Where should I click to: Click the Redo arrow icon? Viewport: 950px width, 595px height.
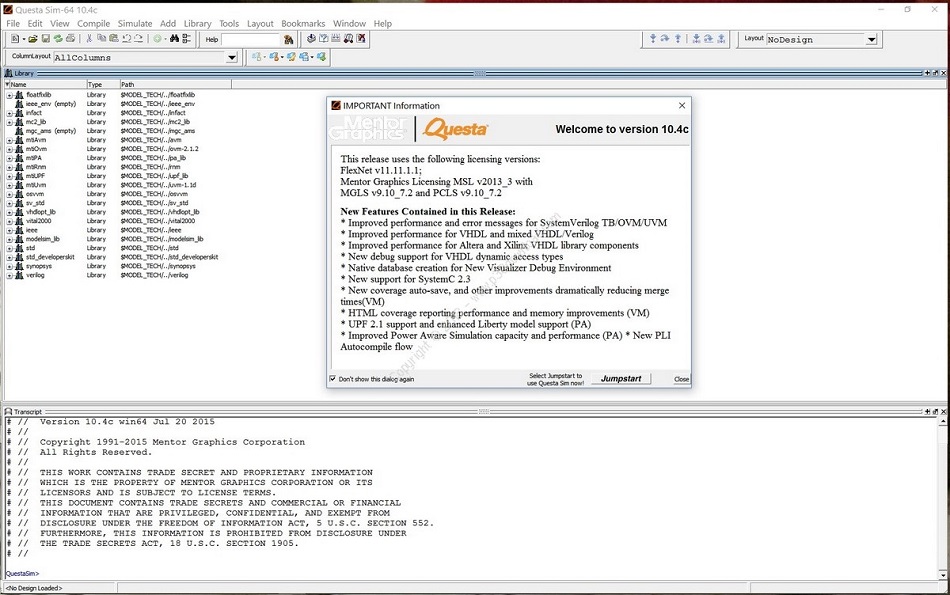(x=138, y=39)
